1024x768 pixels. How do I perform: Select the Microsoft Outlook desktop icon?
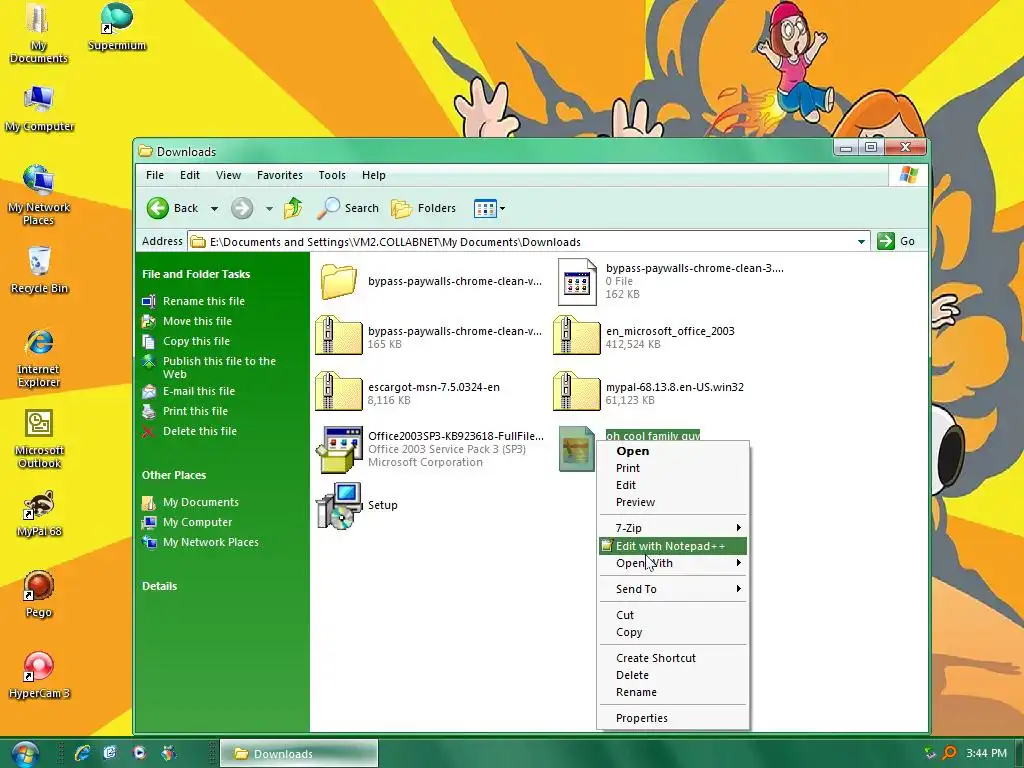click(x=39, y=438)
